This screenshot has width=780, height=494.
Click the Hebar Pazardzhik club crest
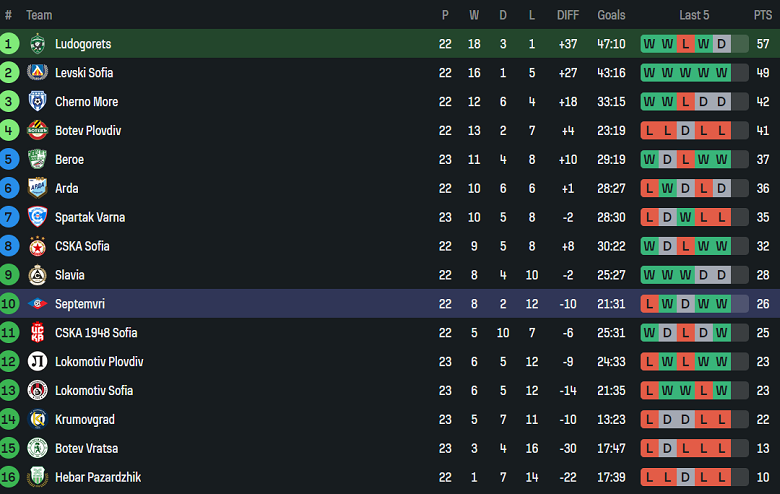click(x=37, y=477)
